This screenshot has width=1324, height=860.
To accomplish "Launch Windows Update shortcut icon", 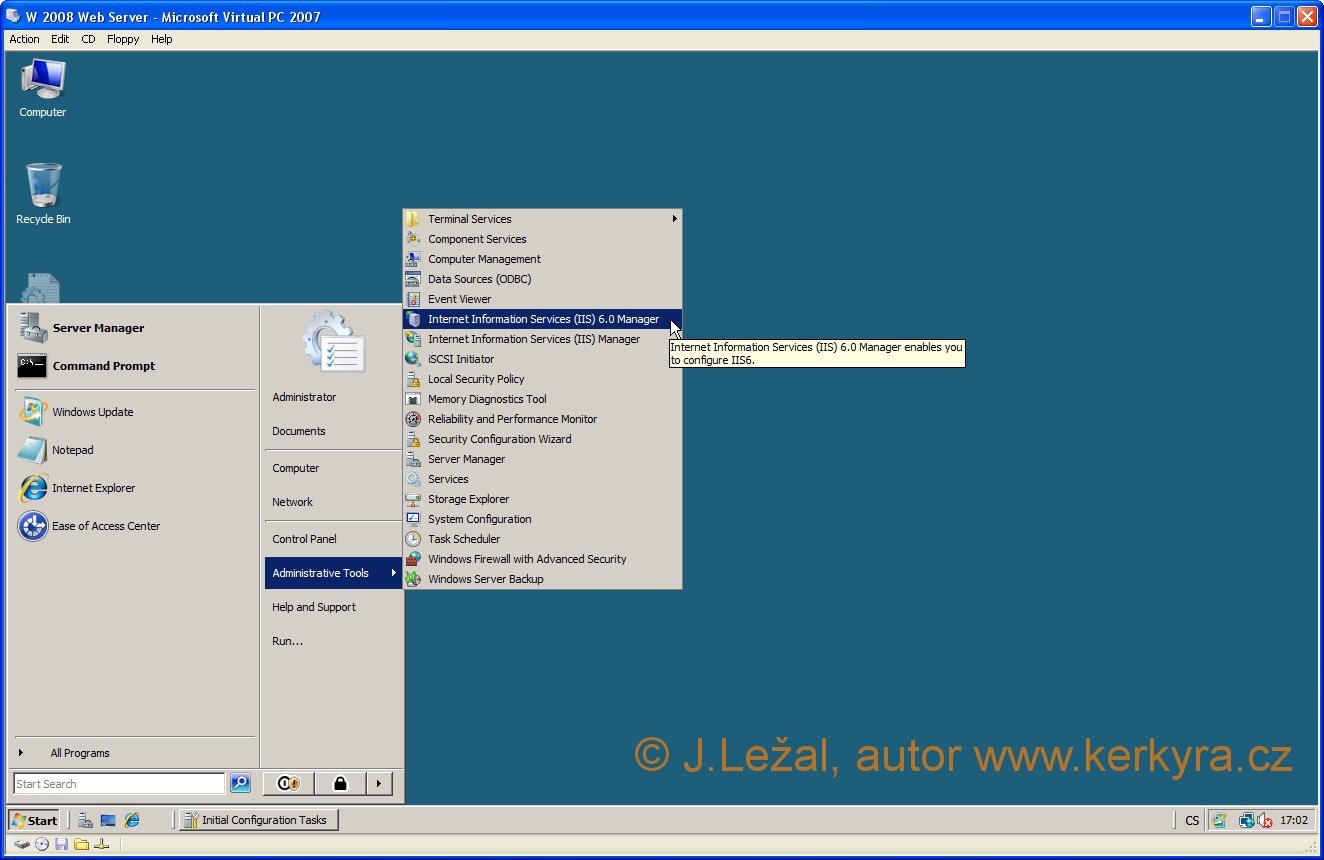I will point(33,412).
